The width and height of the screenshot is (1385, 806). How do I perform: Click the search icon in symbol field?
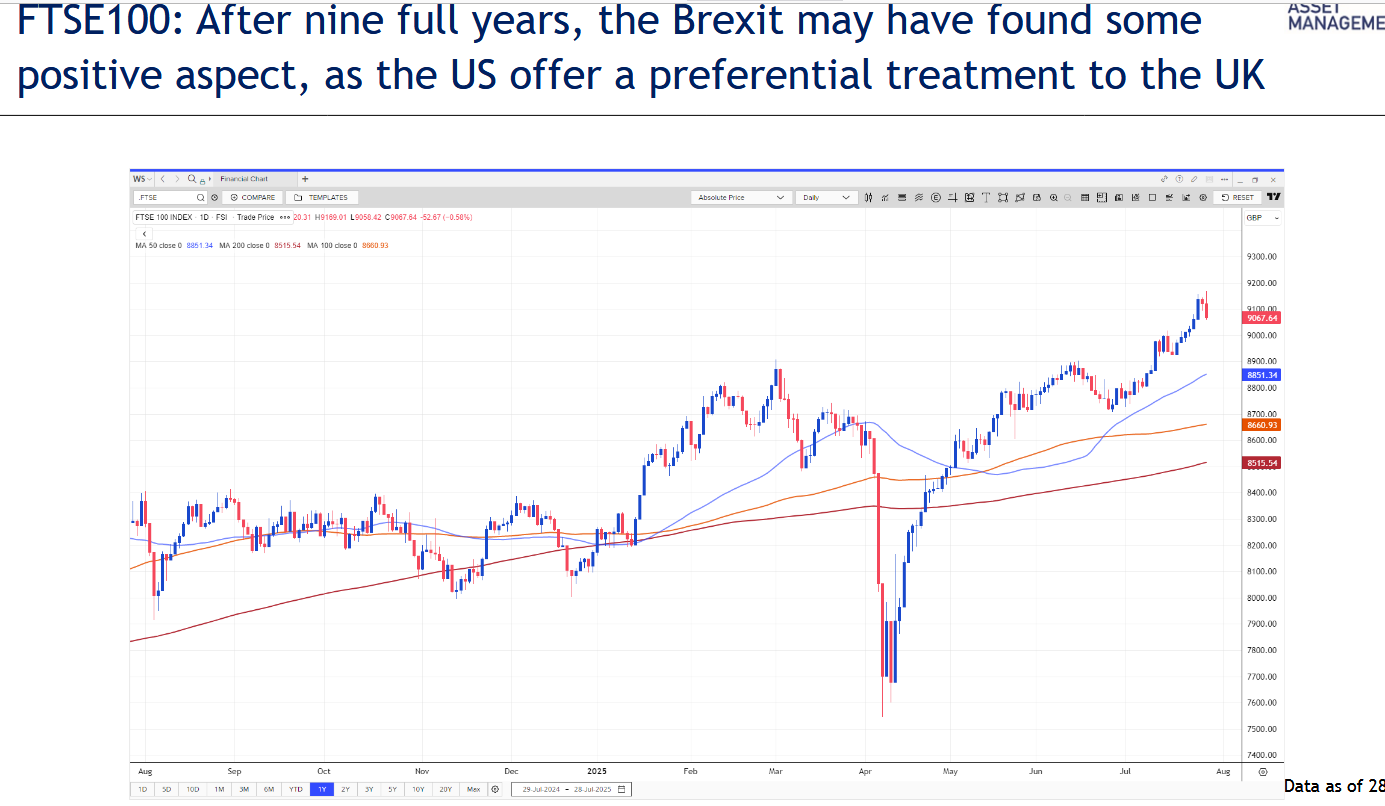pyautogui.click(x=200, y=197)
